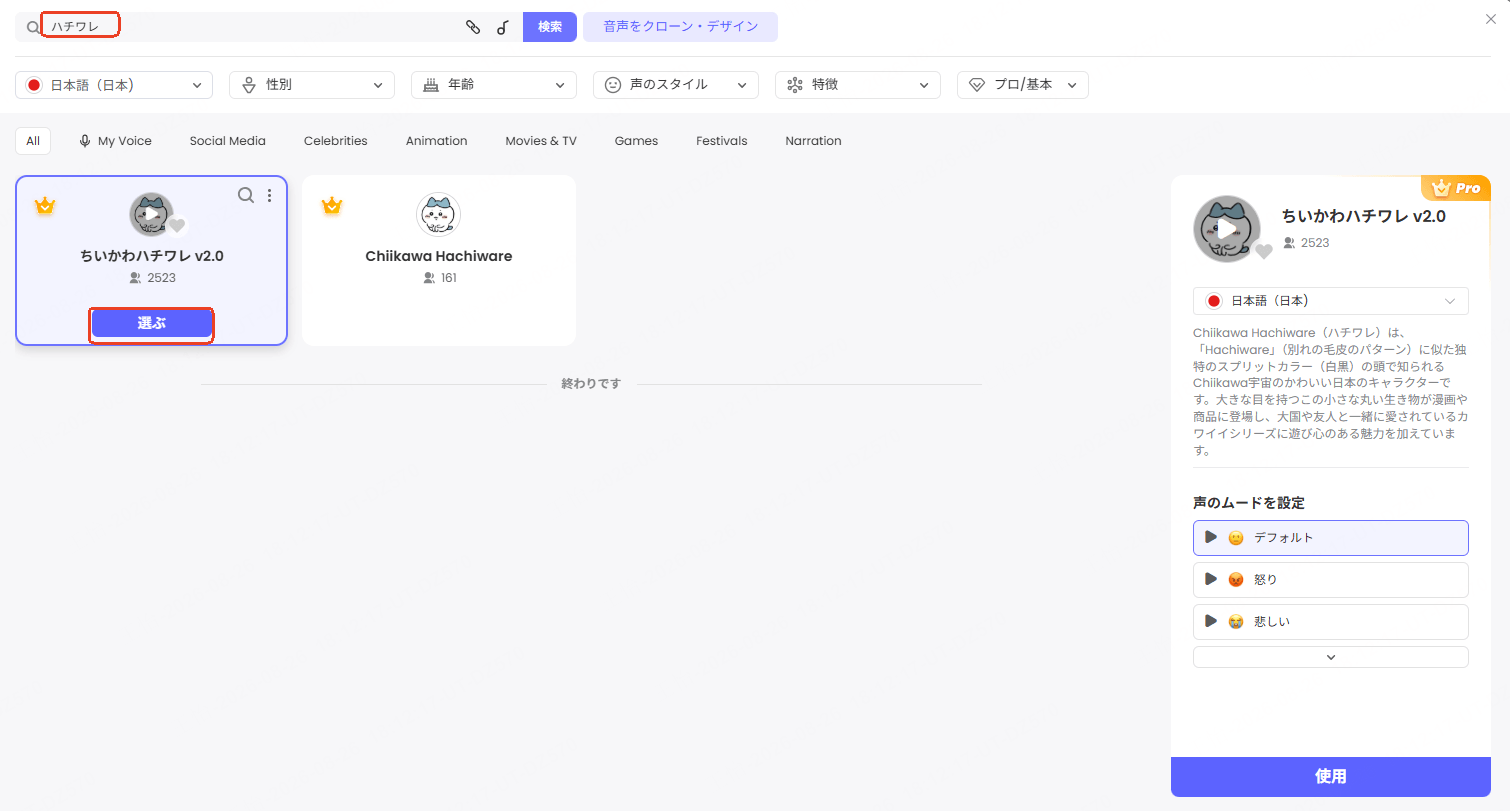
Task: Expand the 年齢 filter dropdown
Action: 494,85
